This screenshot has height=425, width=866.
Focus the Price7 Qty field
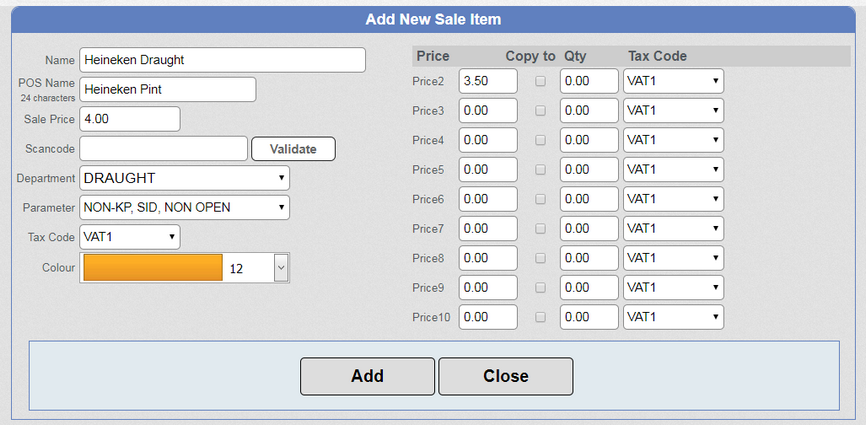[589, 229]
